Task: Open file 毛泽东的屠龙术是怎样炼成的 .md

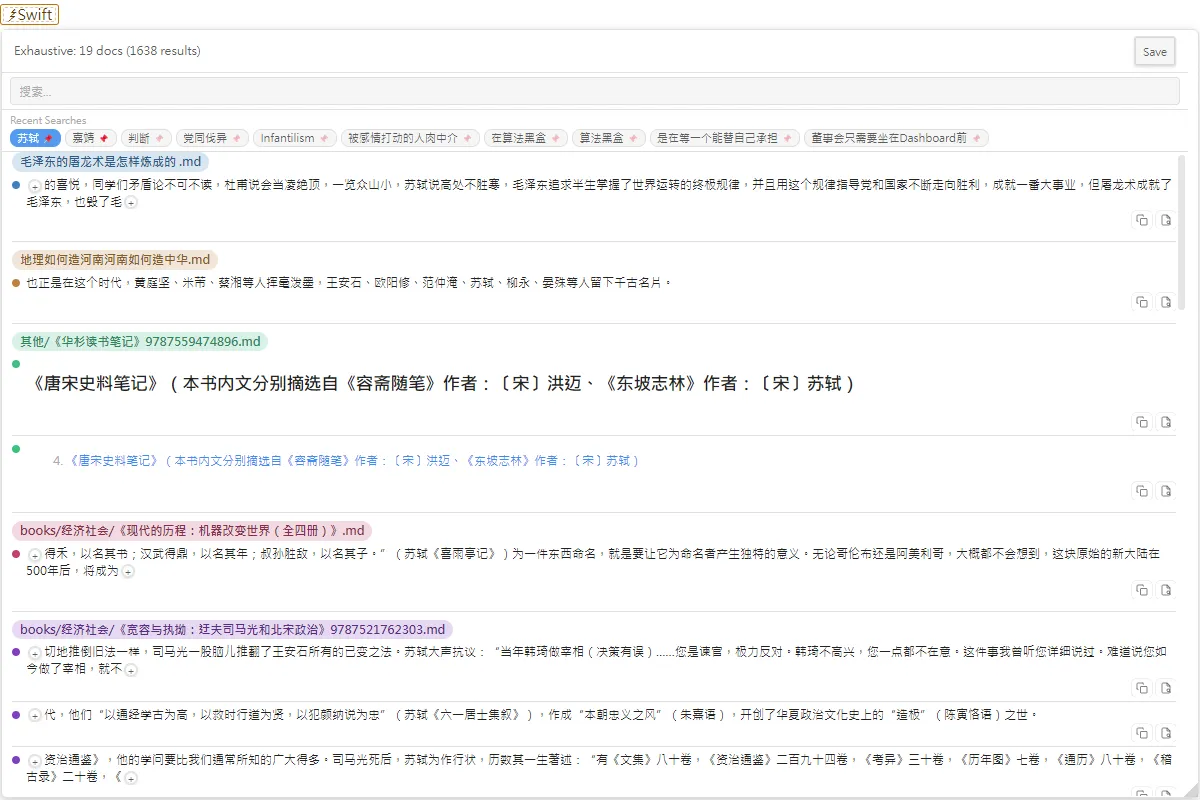Action: click(111, 161)
